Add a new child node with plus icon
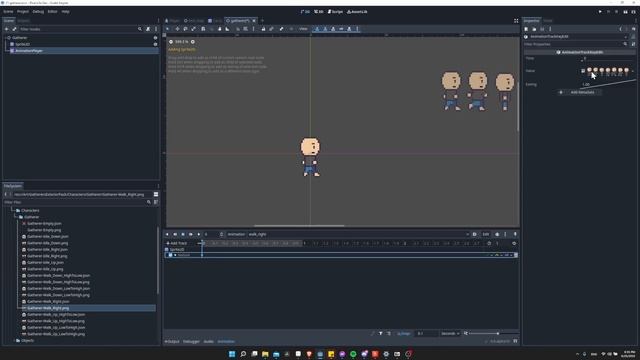The width and height of the screenshot is (640, 360). 7,29
